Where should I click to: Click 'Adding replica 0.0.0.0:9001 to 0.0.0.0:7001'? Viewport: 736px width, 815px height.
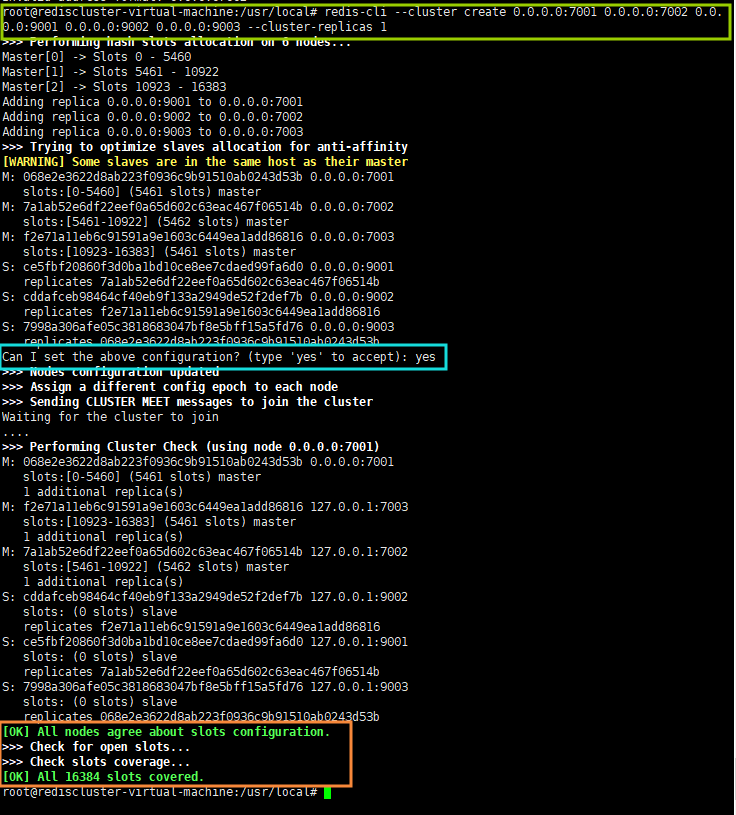click(x=152, y=102)
